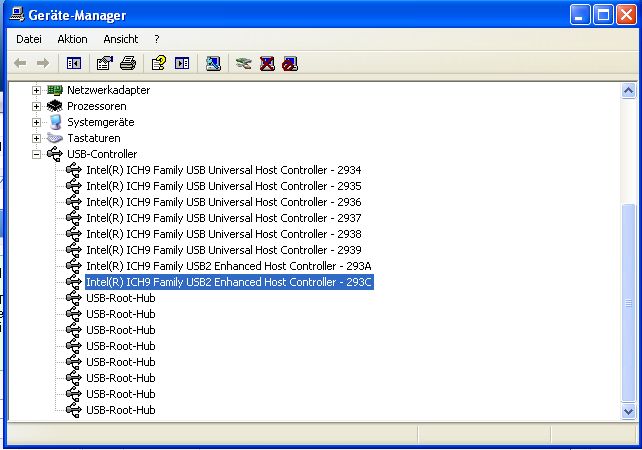642x450 pixels.
Task: Select the Systemgeräte label
Action: point(101,122)
